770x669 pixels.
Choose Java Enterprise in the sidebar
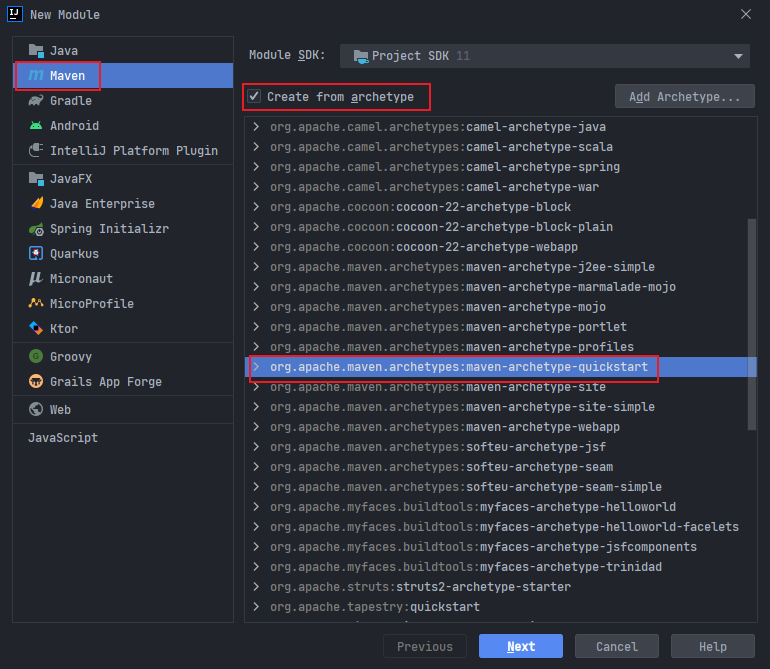tap(123, 203)
